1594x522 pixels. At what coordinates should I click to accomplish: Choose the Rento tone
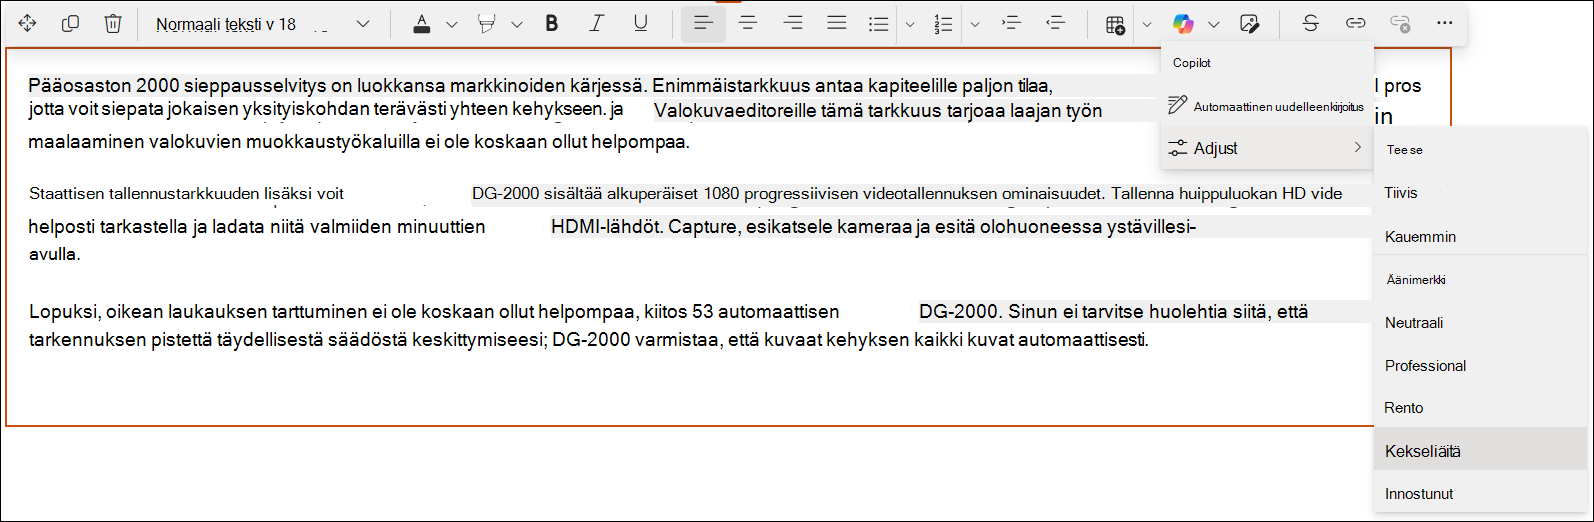[x=1480, y=408]
